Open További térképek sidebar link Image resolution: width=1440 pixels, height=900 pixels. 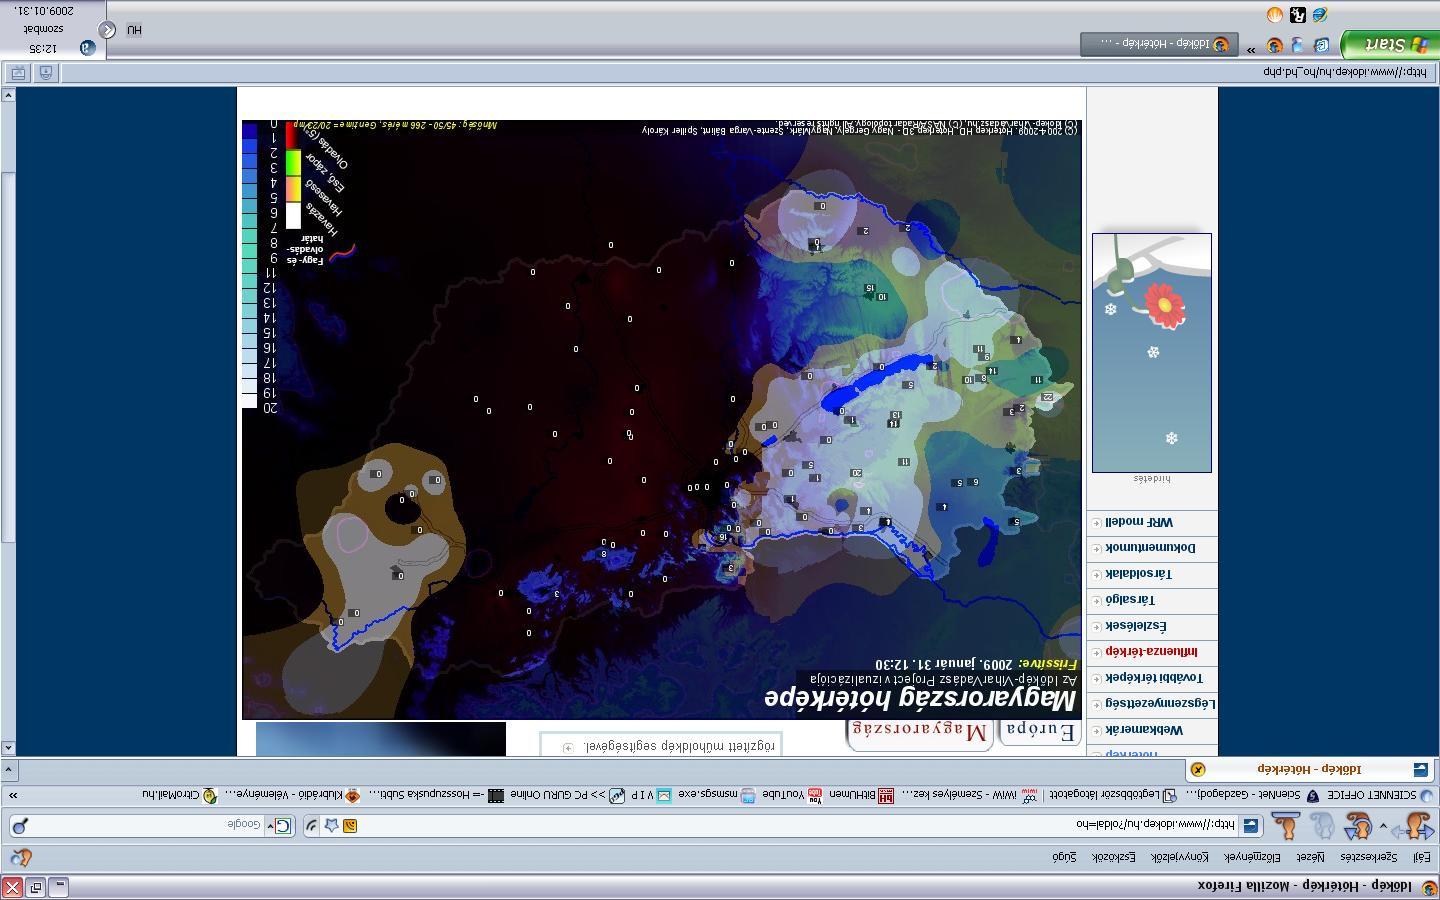click(x=1154, y=678)
